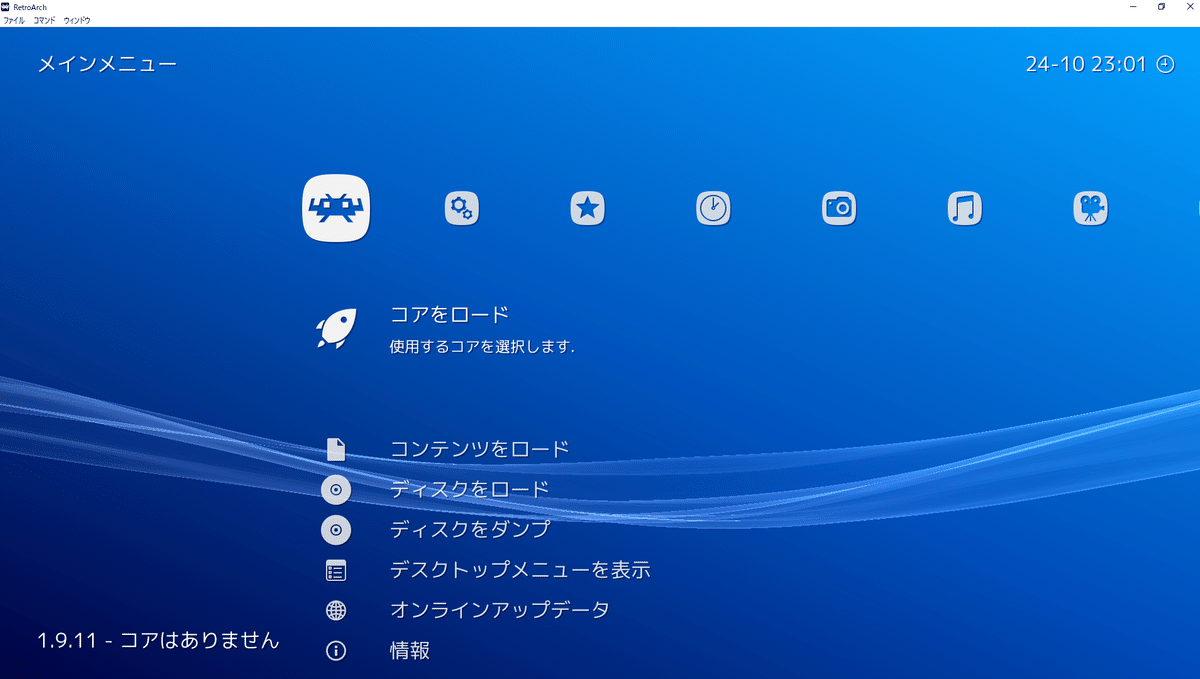Click the disc icon beside ディスクをダンプ

pos(336,530)
